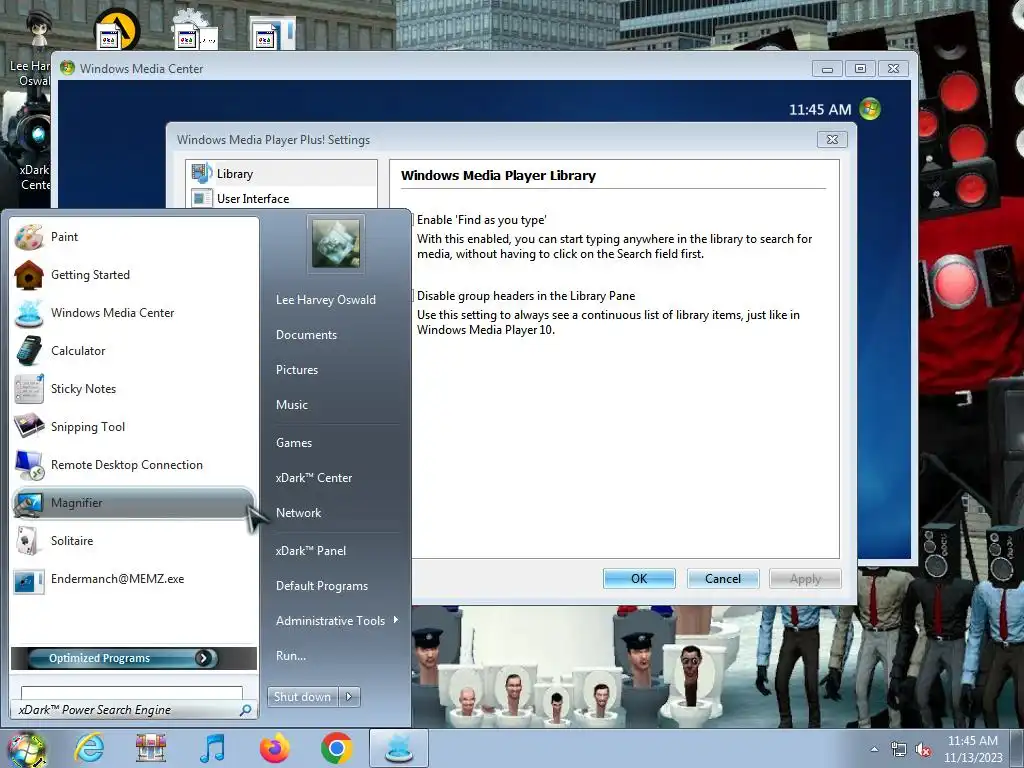Viewport: 1024px width, 768px height.
Task: Select Windows Media Center taskbar button
Action: pos(399,748)
